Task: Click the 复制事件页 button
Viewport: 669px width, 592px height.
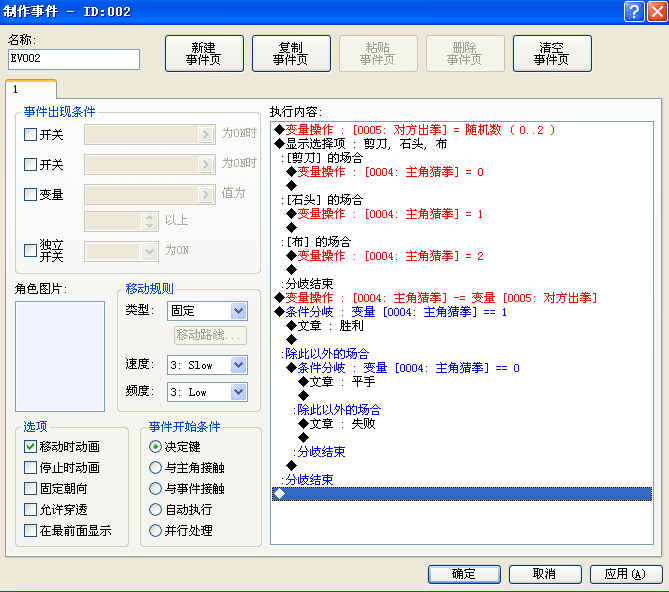Action: tap(291, 53)
